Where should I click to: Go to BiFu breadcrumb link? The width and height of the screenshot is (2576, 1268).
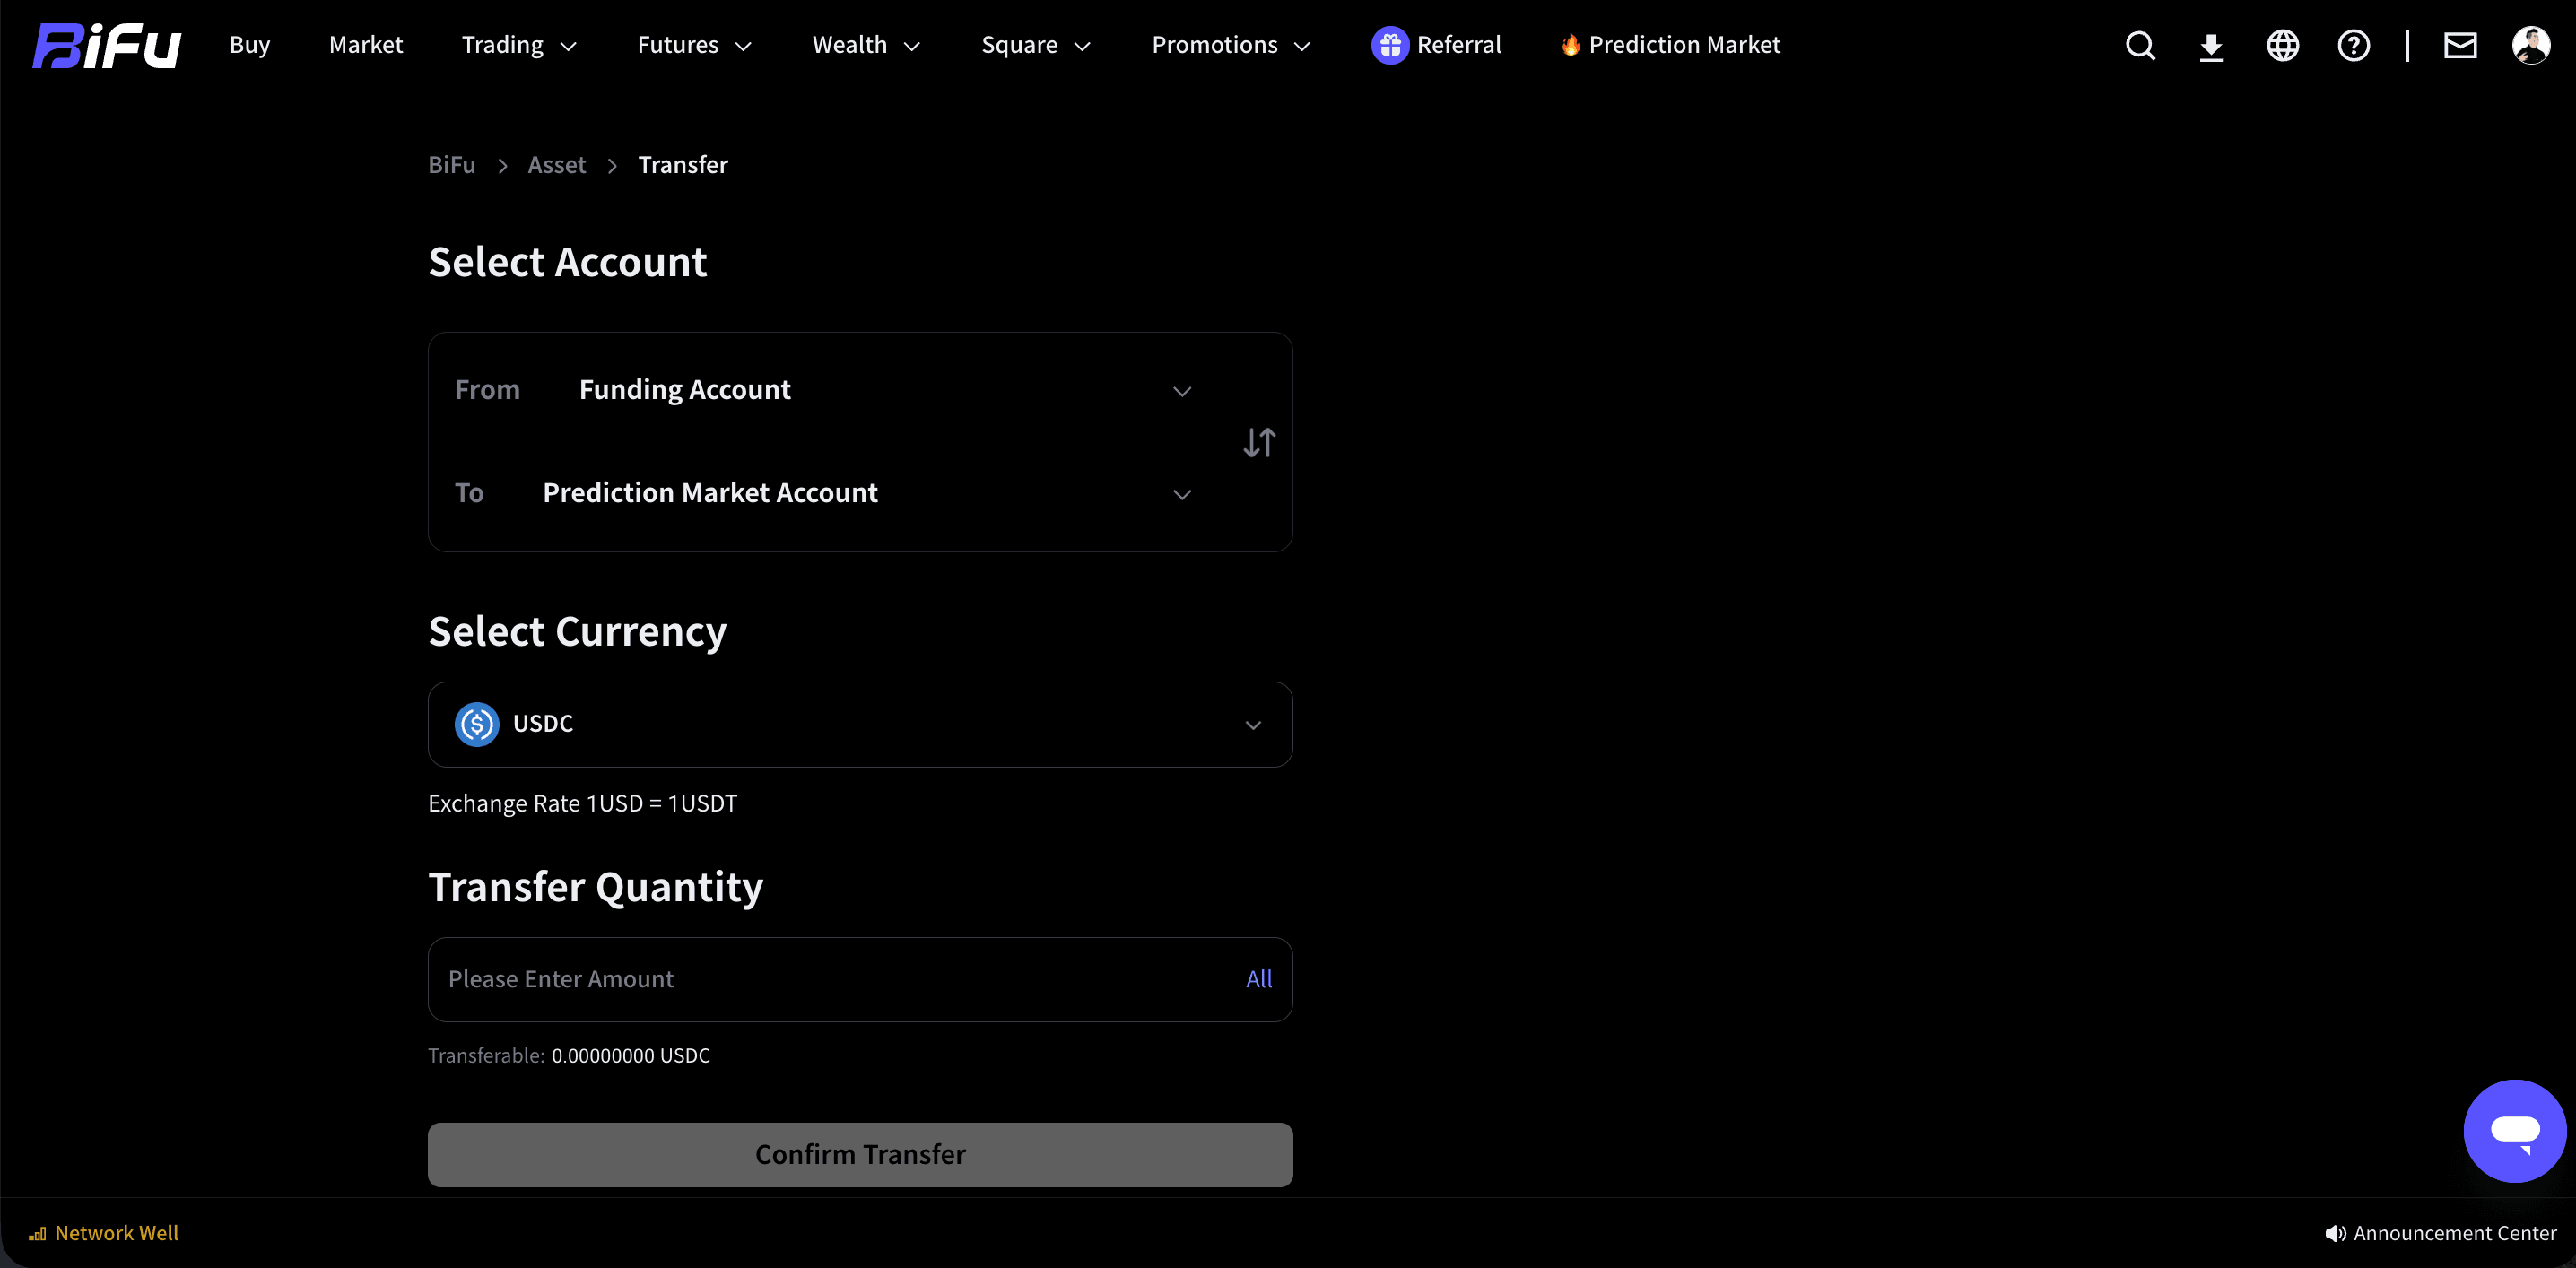pos(452,165)
